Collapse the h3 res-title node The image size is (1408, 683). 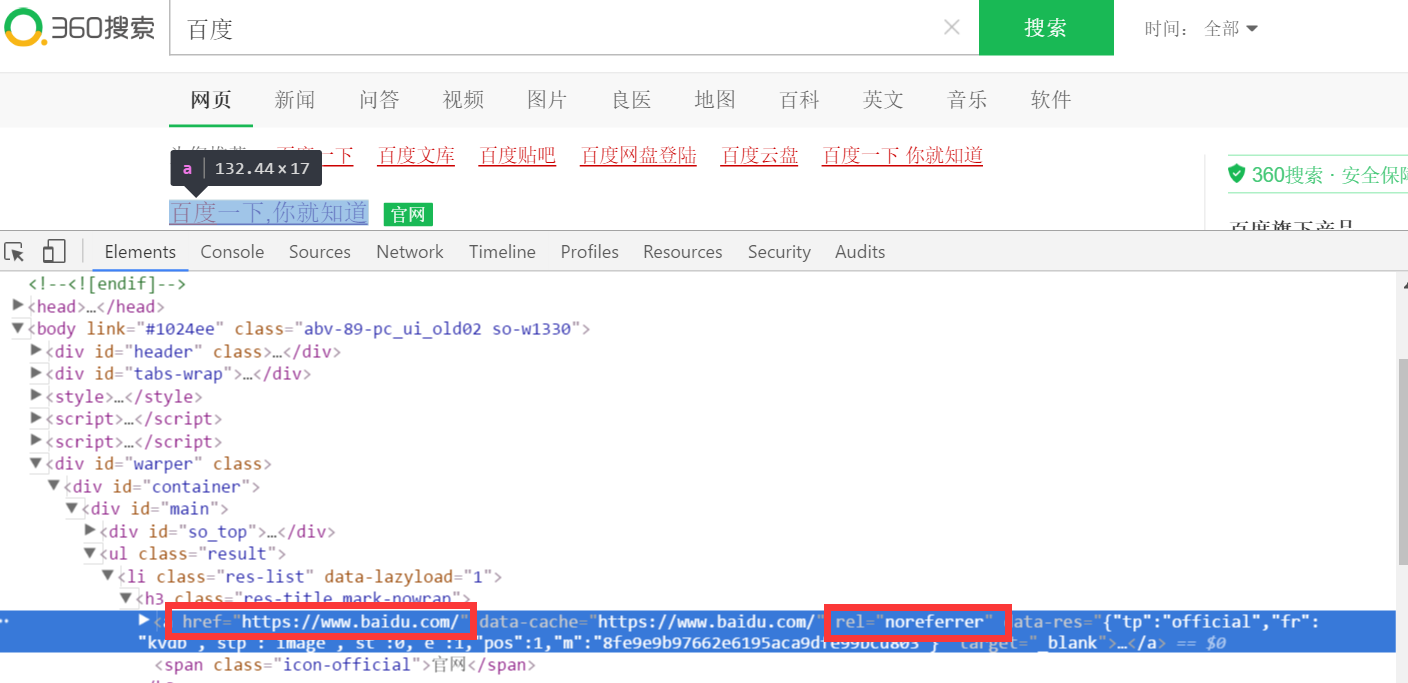coord(127,598)
